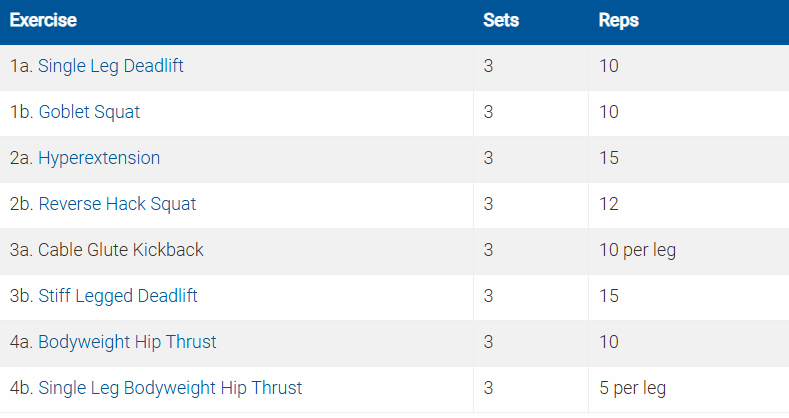Open the Hyperextension exercise link
Viewport: 789px width, 418px height.
pyautogui.click(x=99, y=158)
